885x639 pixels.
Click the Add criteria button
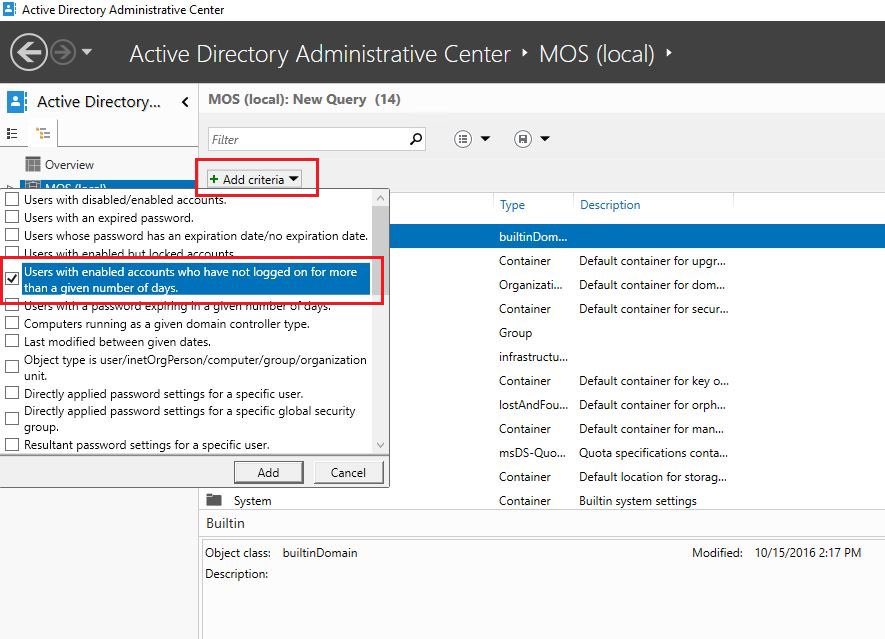point(254,180)
